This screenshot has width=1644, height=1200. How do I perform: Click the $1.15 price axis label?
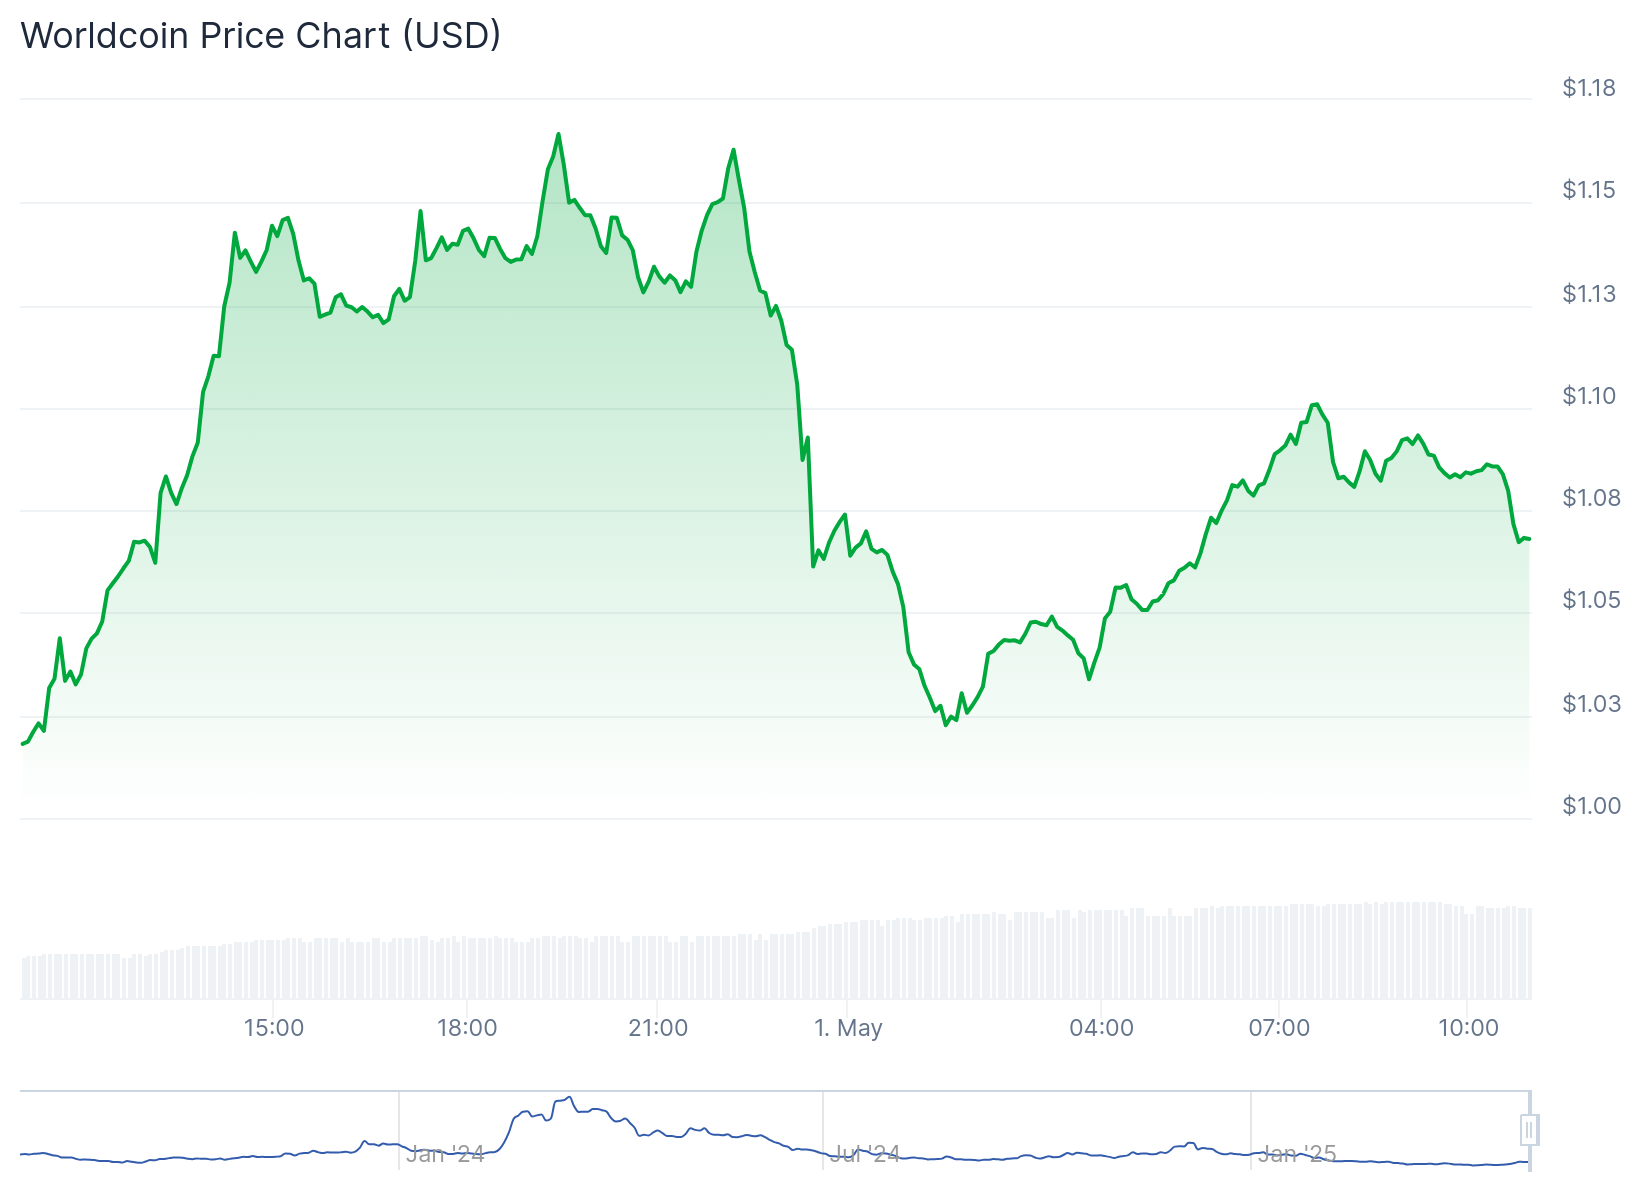pos(1588,190)
